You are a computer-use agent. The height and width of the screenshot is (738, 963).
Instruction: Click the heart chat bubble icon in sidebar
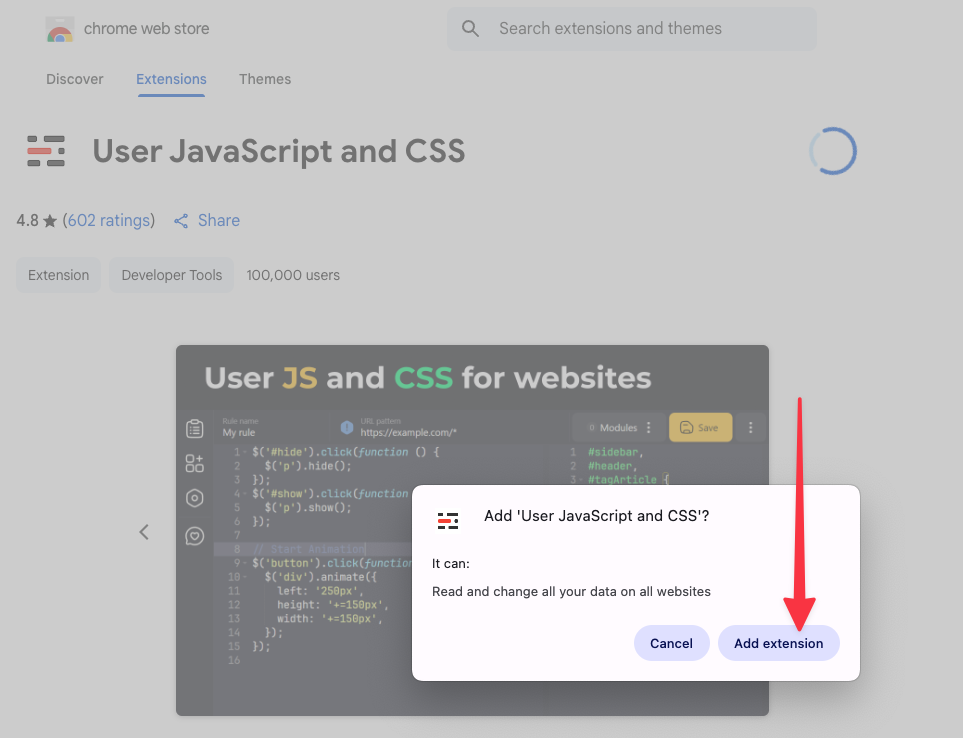click(x=195, y=536)
